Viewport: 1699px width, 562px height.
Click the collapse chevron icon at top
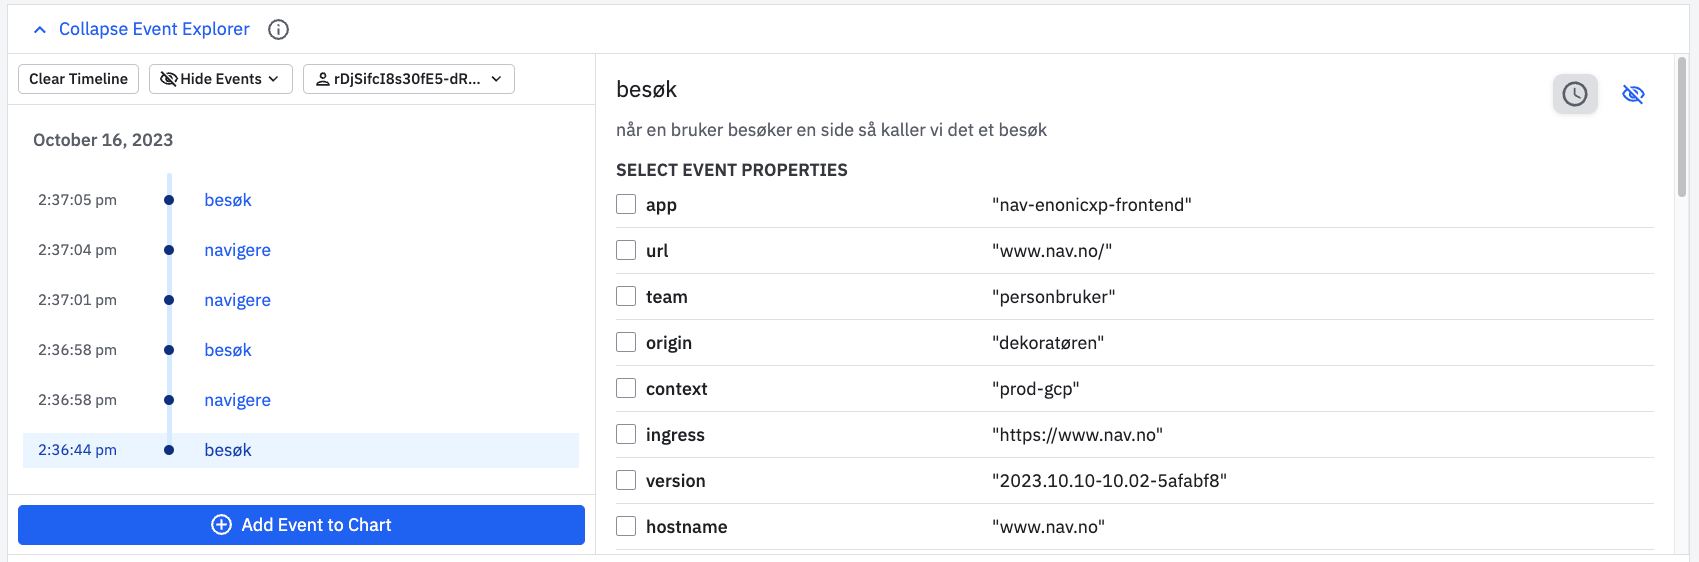(40, 30)
